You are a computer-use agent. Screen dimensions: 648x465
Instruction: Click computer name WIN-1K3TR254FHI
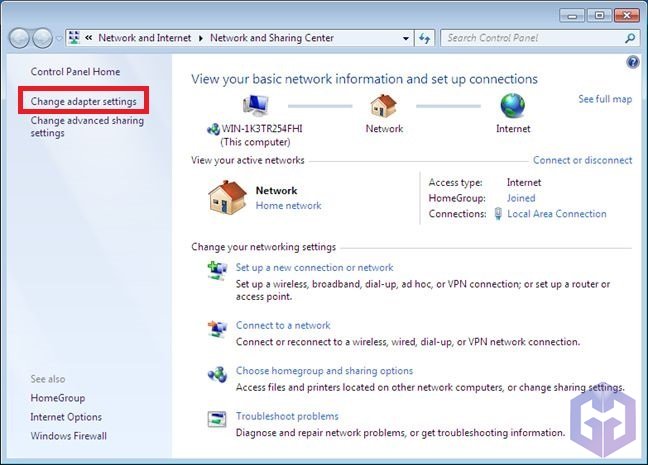click(x=262, y=129)
